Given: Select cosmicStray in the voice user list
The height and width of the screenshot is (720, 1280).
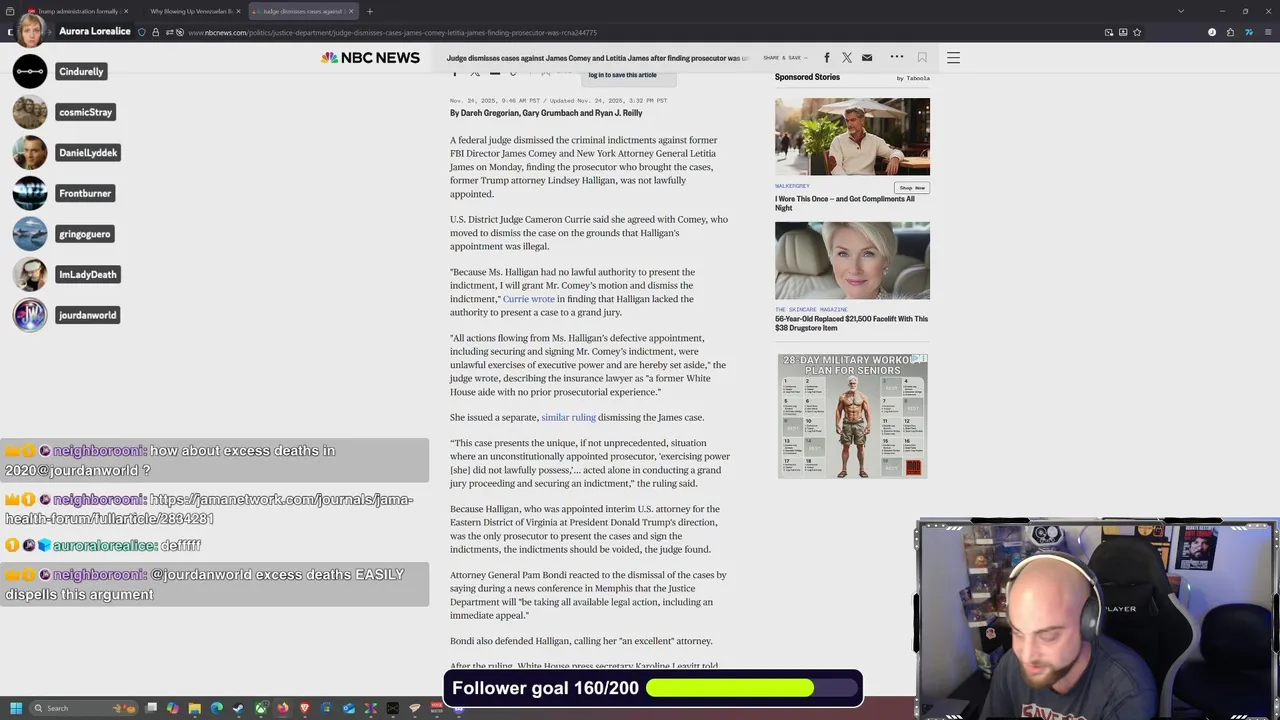Looking at the screenshot, I should 85,112.
